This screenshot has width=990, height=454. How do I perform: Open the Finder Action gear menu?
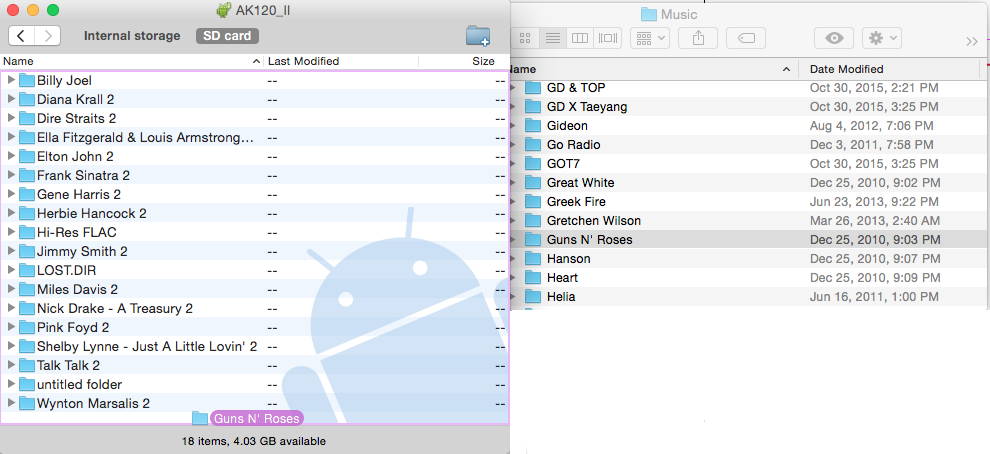(881, 39)
